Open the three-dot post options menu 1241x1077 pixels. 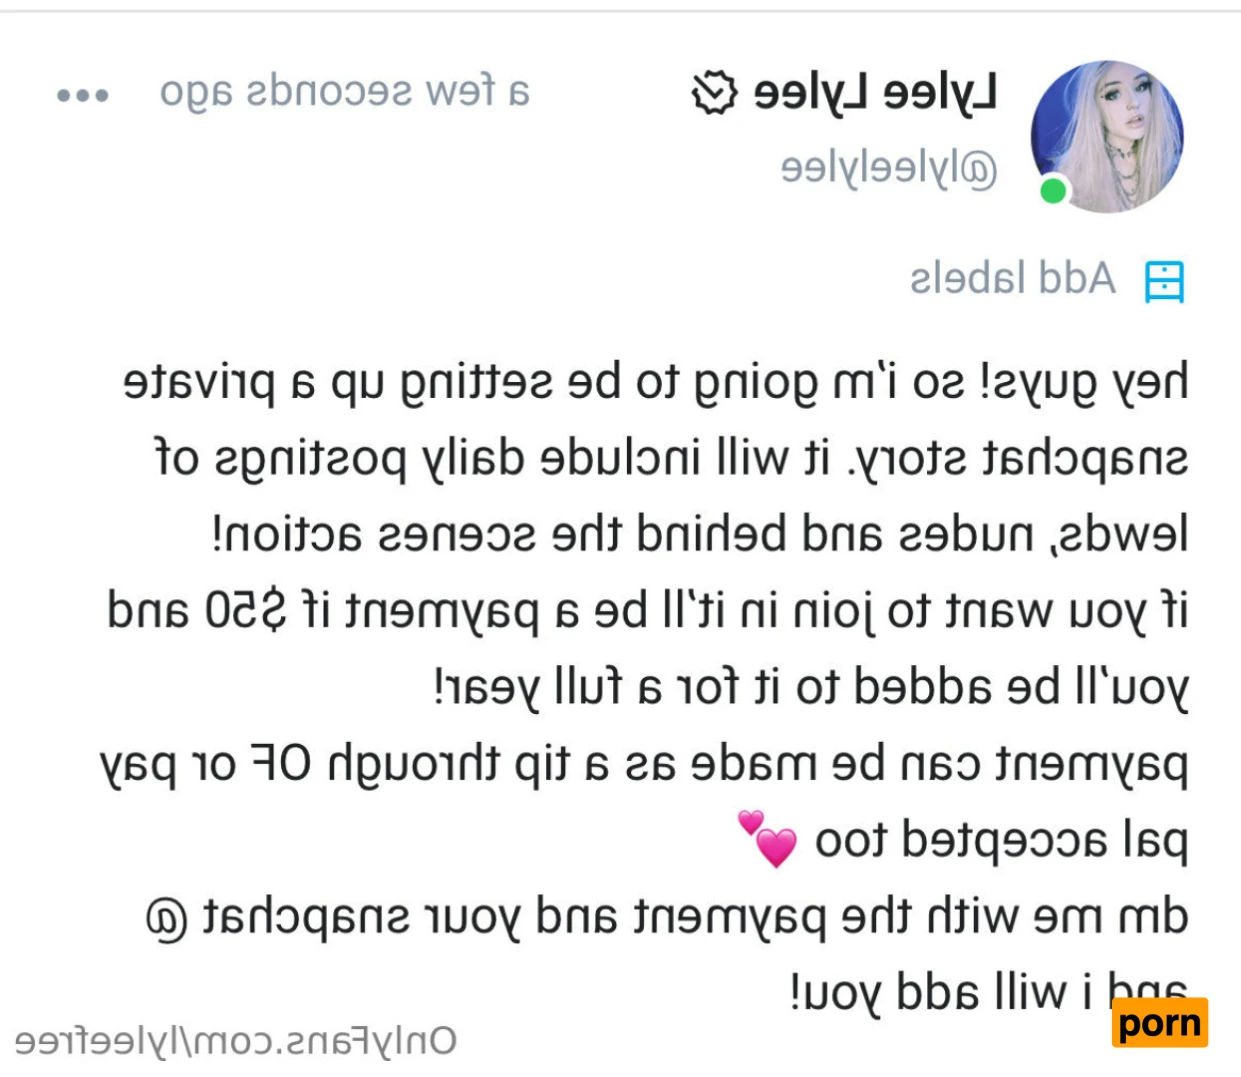coord(83,96)
